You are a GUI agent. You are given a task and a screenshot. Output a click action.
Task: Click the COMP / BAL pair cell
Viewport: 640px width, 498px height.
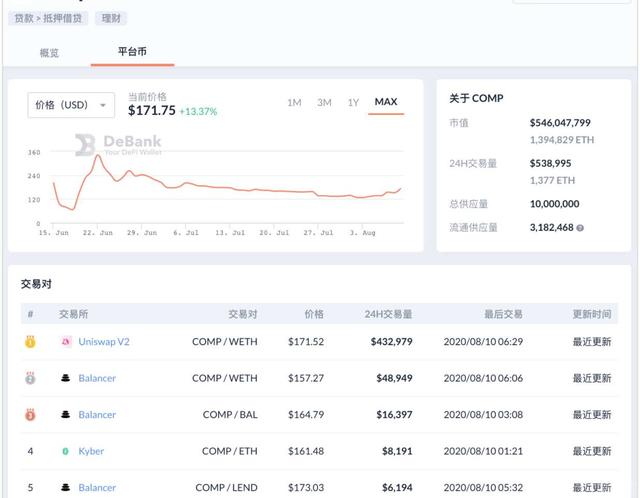(230, 415)
